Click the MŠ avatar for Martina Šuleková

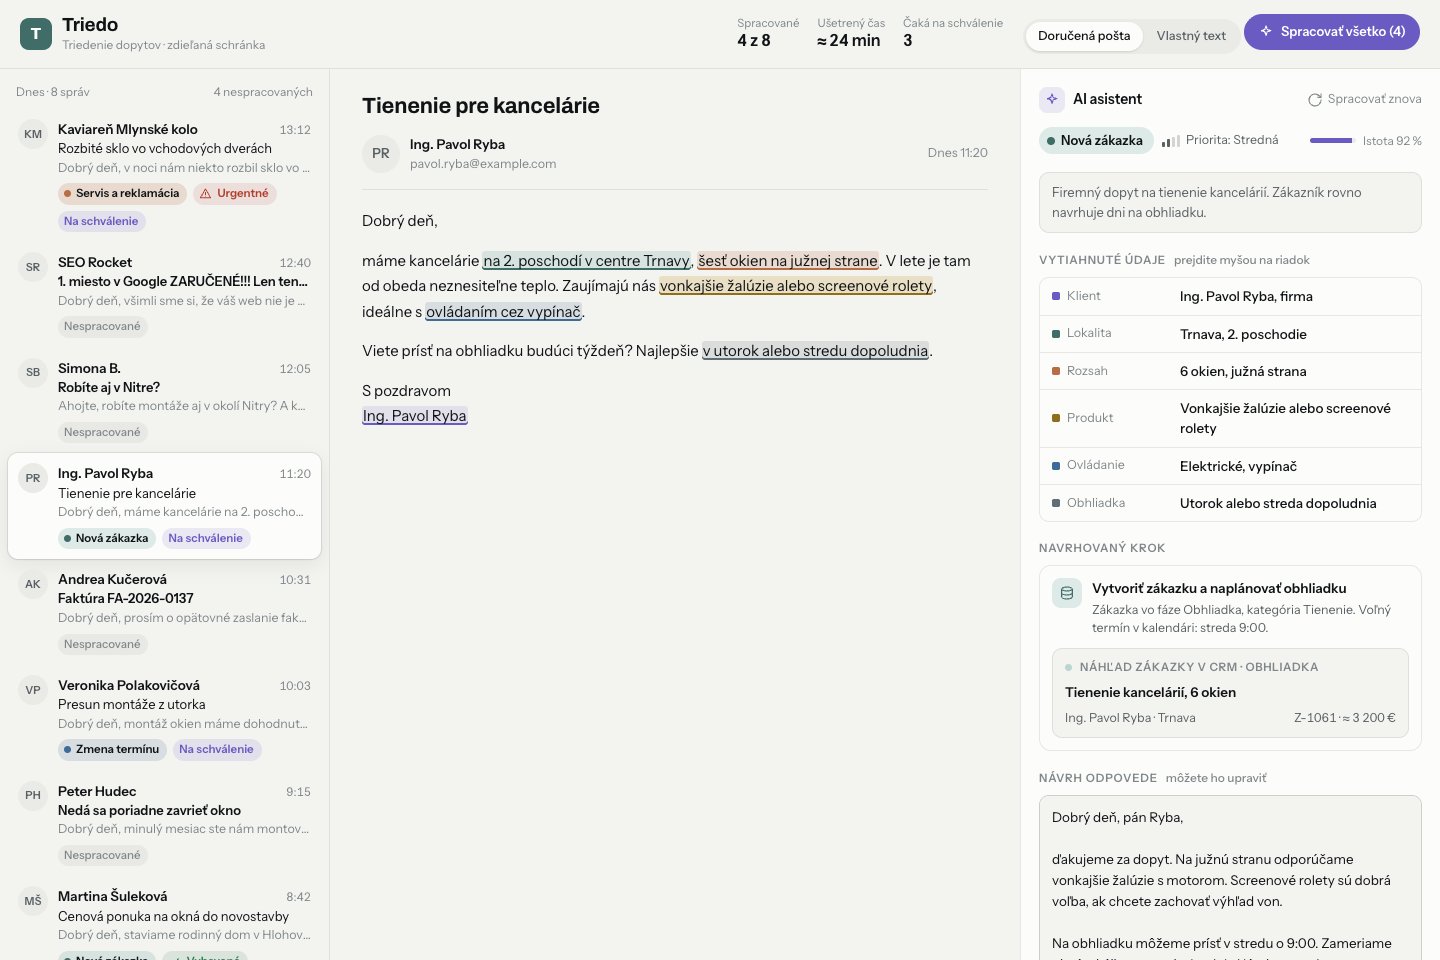[33, 901]
